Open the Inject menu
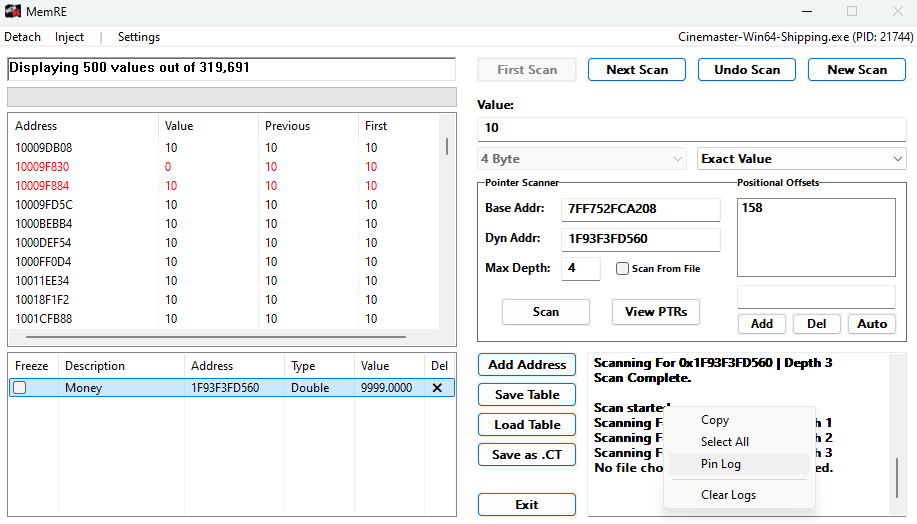Screen dimensions: 917x524 70,37
